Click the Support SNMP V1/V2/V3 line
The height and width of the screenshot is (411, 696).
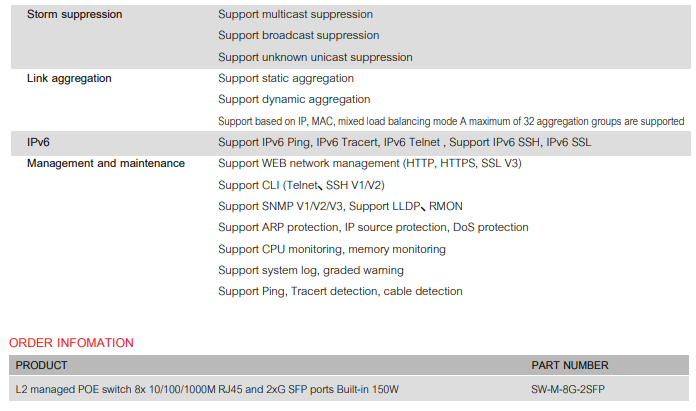click(340, 206)
